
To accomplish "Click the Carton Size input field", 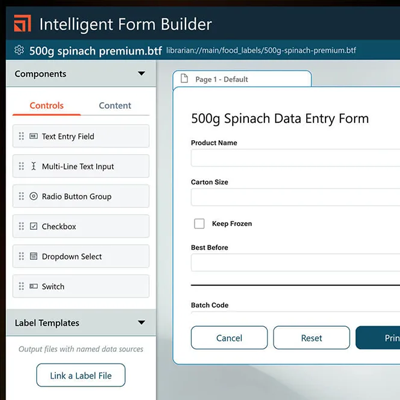I will pos(295,197).
